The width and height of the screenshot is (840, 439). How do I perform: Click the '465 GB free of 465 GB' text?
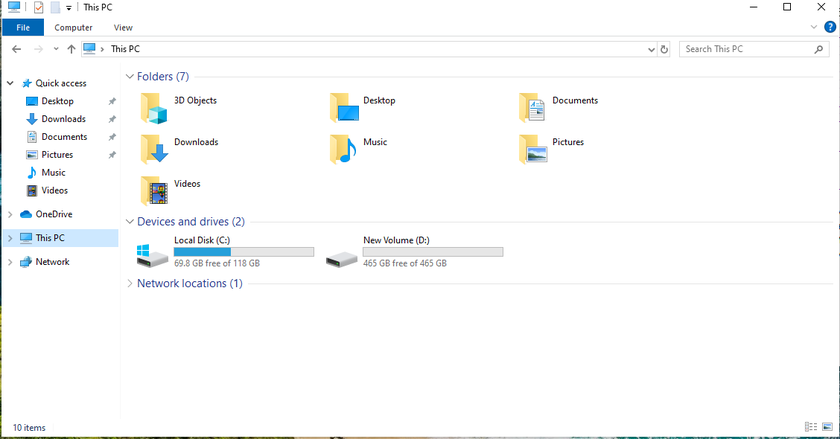pyautogui.click(x=405, y=263)
